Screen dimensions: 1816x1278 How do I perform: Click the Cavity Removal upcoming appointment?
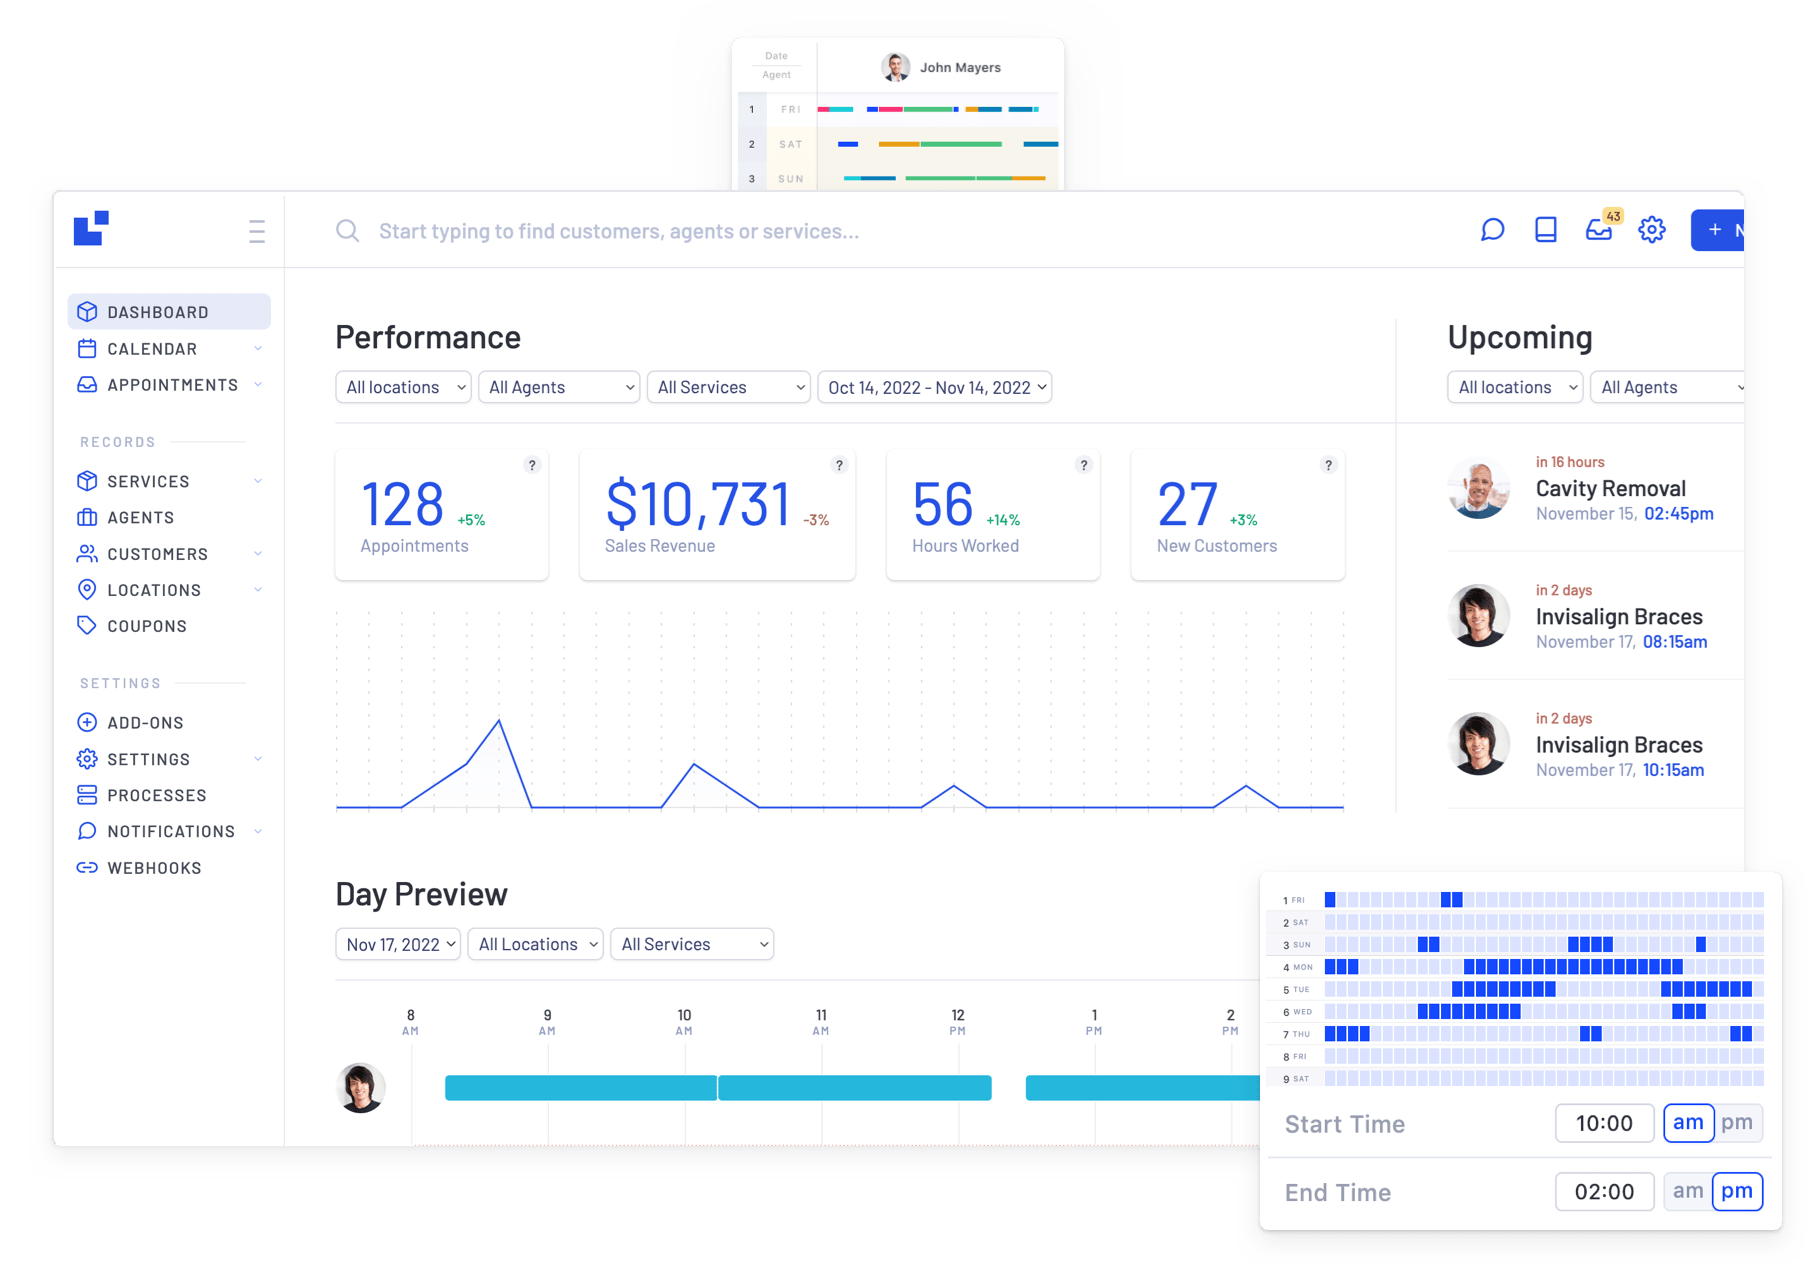[1610, 488]
